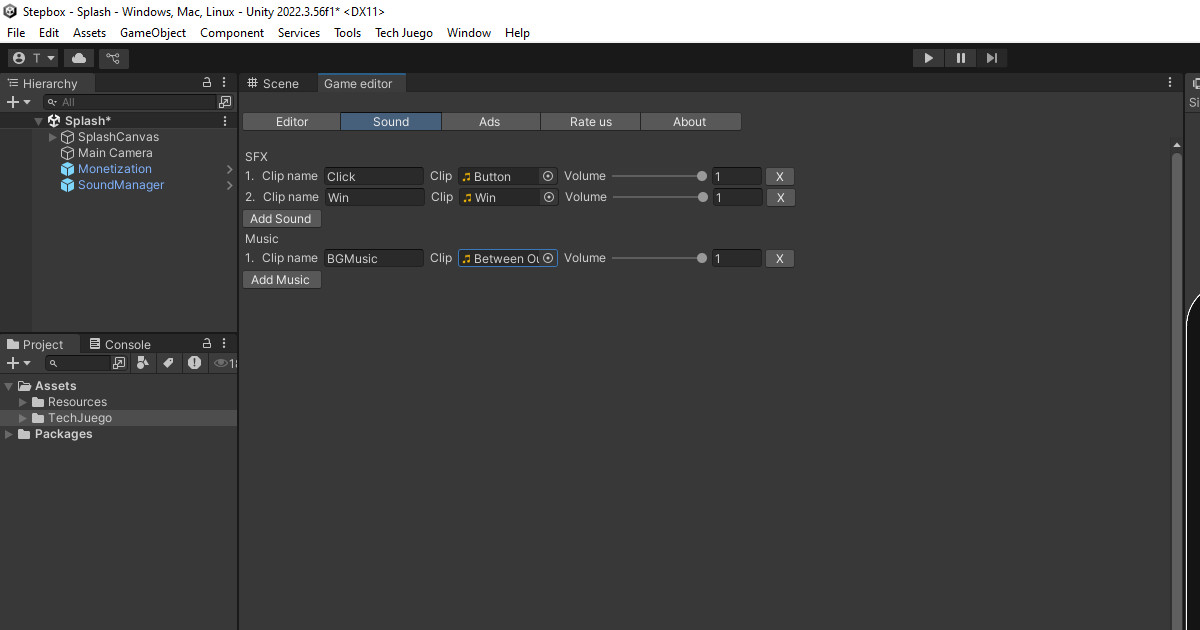
Task: Open the Splash scene options menu
Action: 225,121
